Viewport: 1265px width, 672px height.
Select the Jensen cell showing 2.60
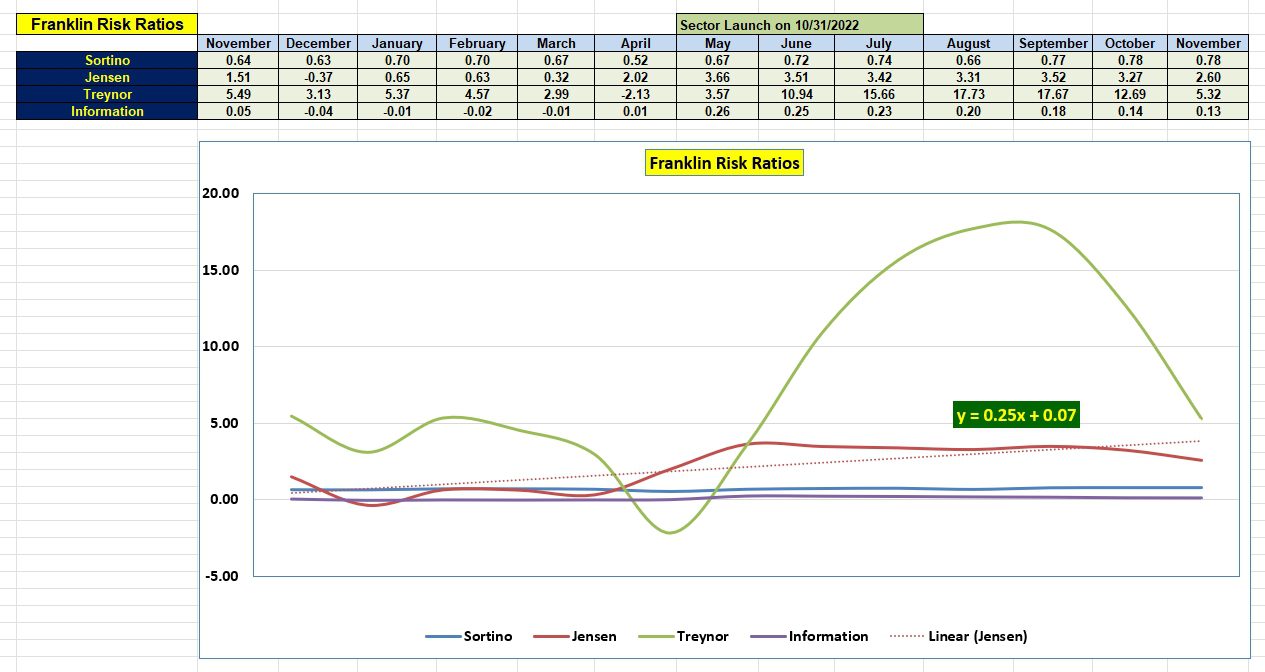[1208, 77]
